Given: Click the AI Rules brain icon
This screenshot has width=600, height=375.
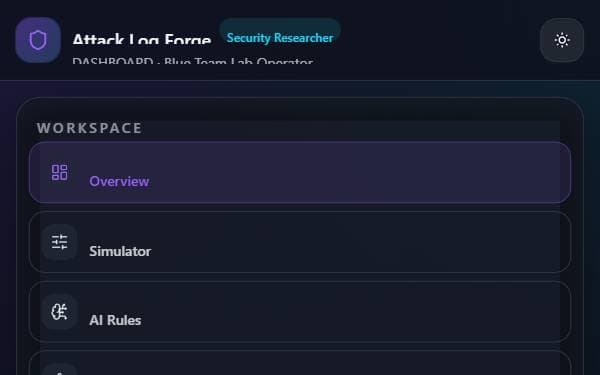Looking at the screenshot, I should coord(60,312).
